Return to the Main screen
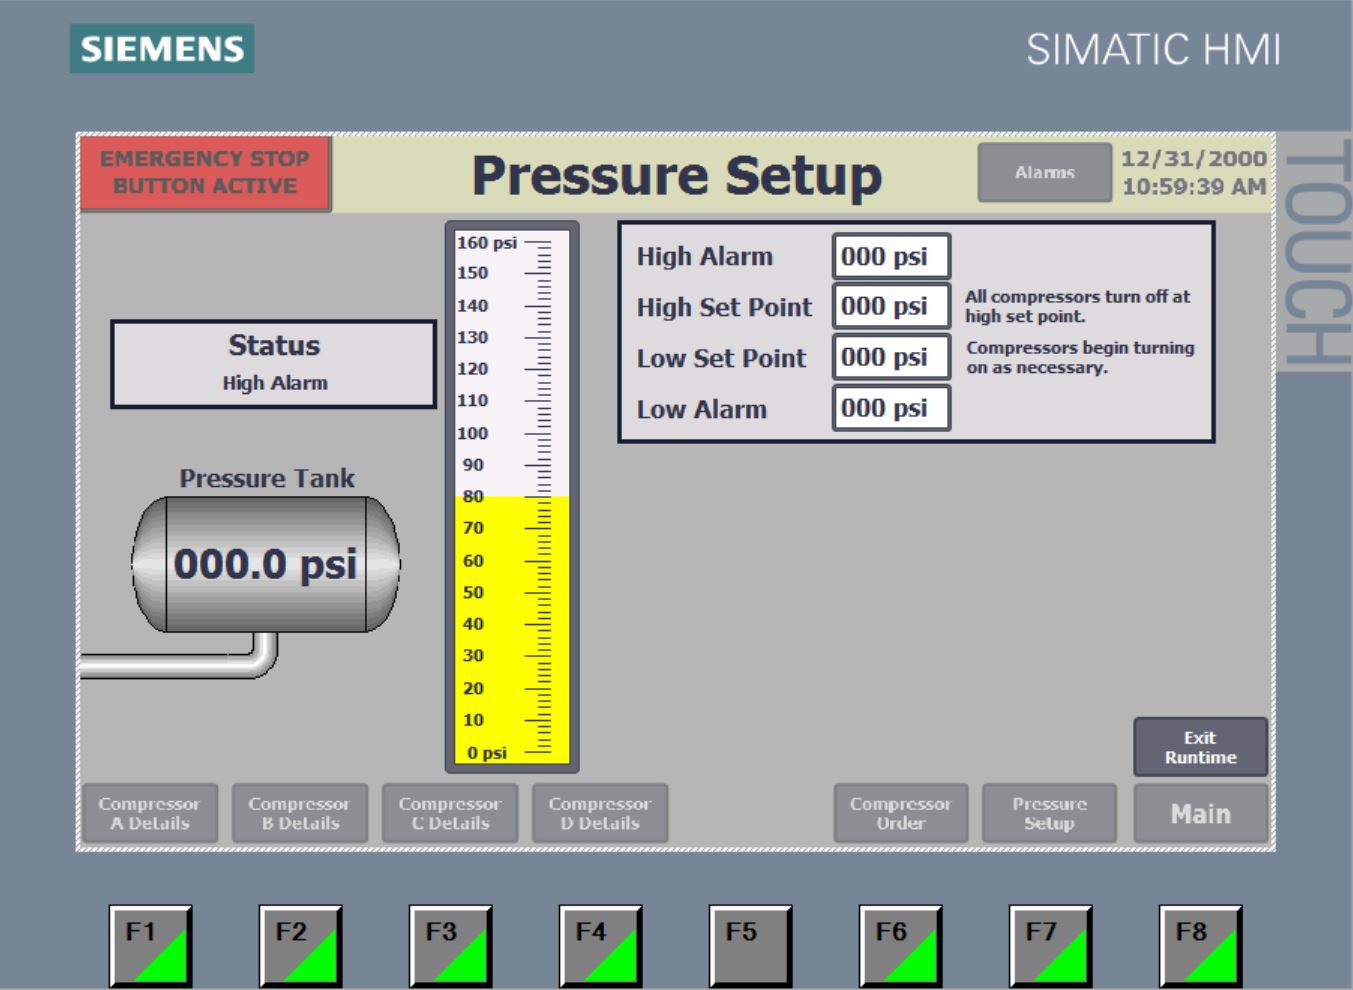Image resolution: width=1353 pixels, height=990 pixels. click(x=1200, y=813)
